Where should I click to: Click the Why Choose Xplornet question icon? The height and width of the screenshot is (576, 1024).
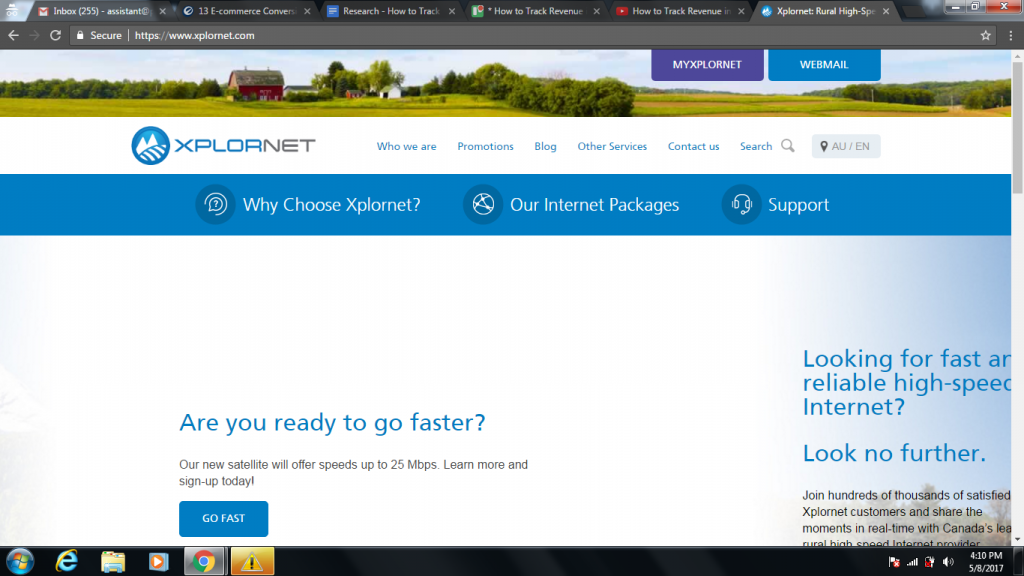[216, 204]
